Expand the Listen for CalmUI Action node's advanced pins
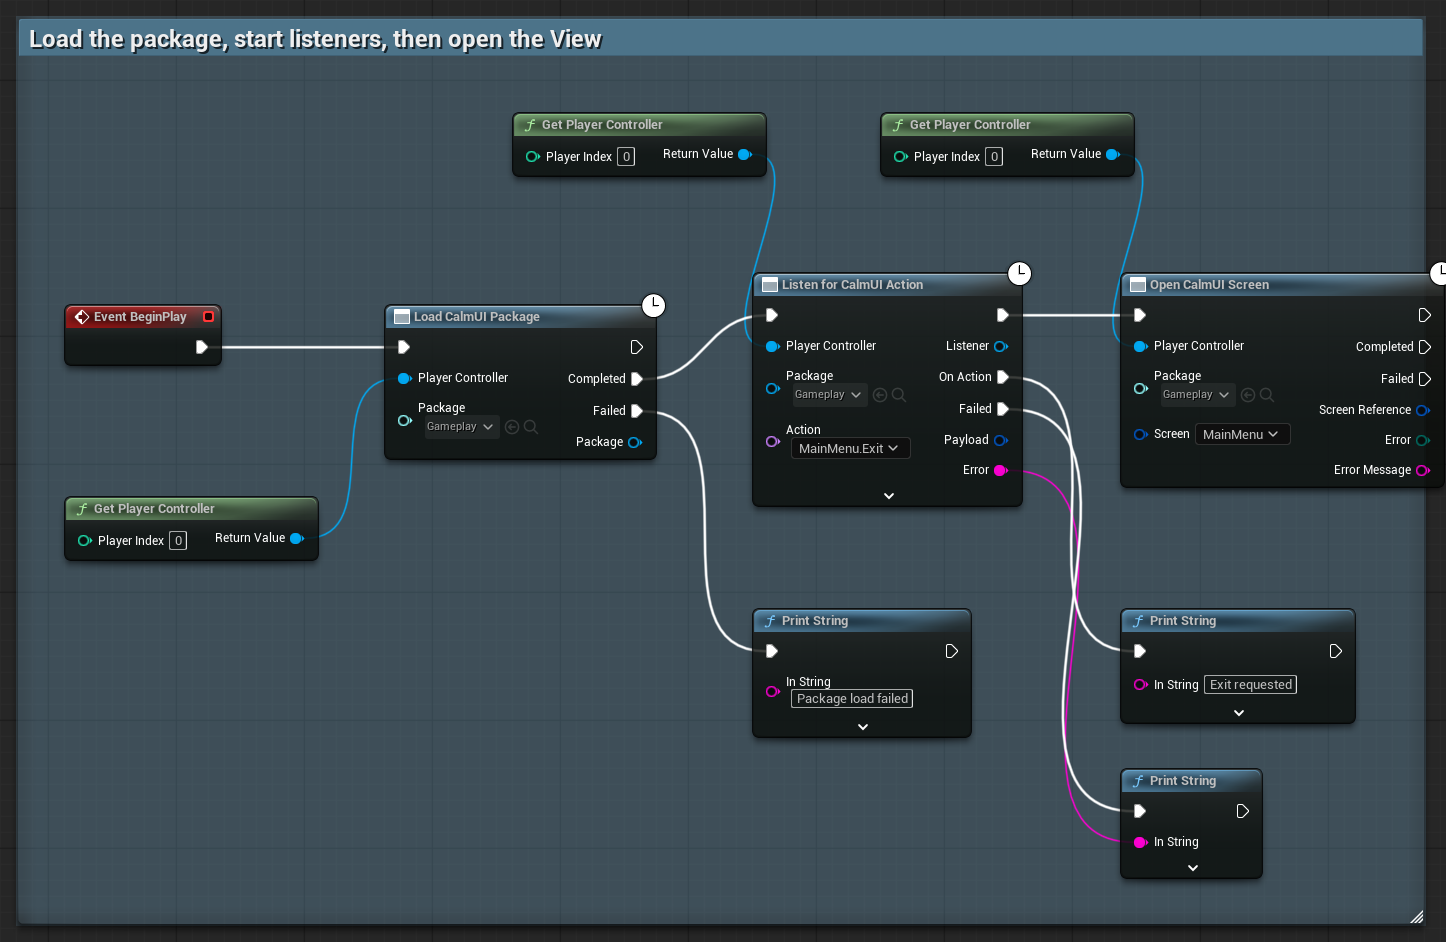Screen dimensions: 1446x942 pyautogui.click(x=888, y=496)
